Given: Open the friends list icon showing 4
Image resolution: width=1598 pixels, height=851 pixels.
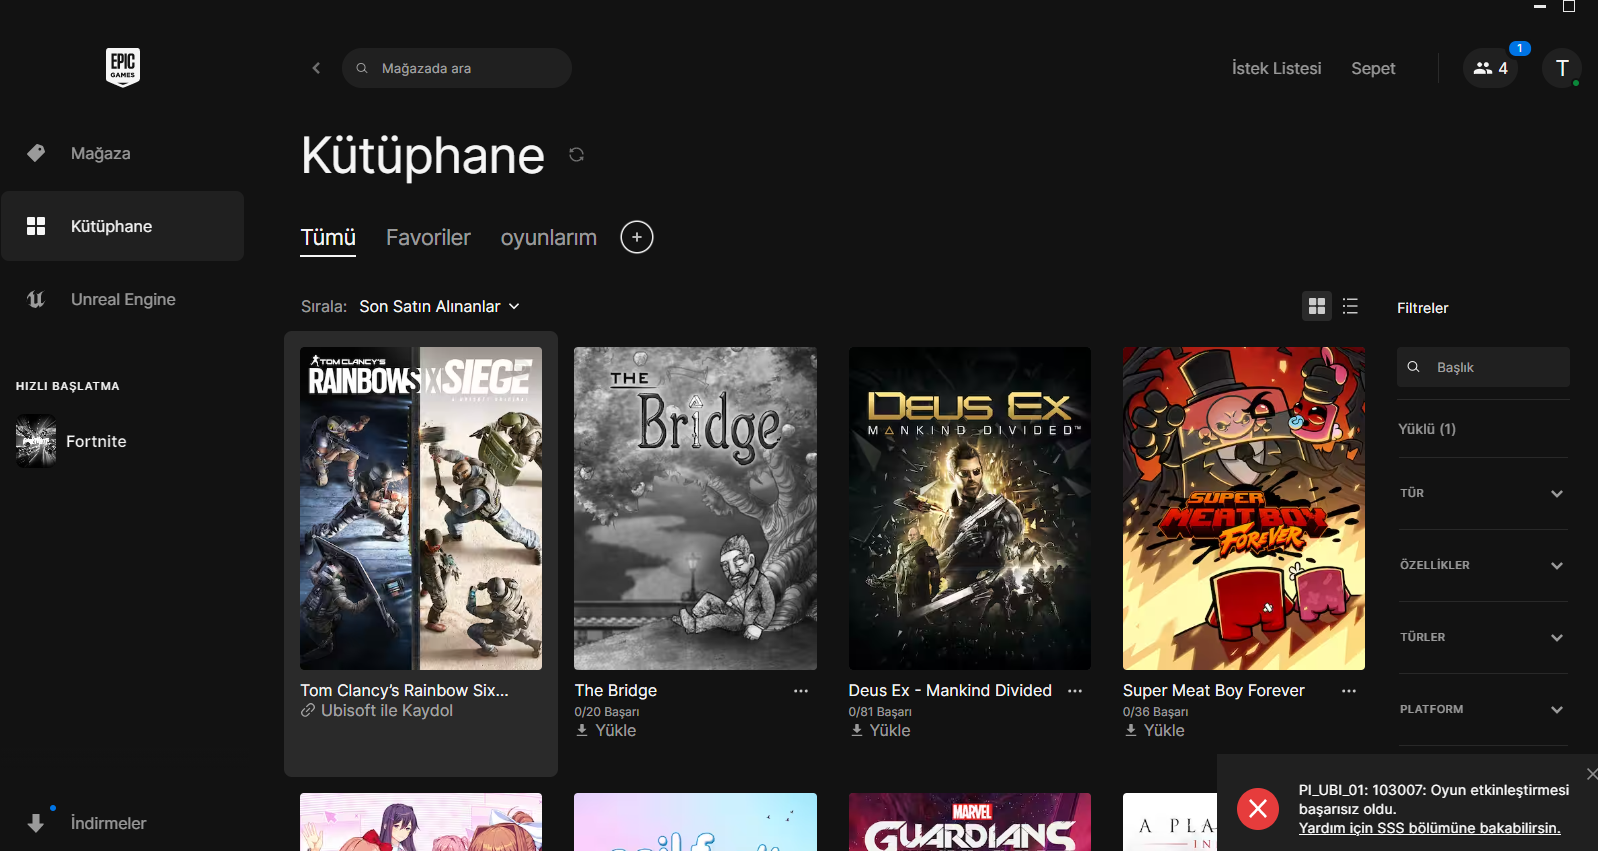Looking at the screenshot, I should pyautogui.click(x=1490, y=68).
